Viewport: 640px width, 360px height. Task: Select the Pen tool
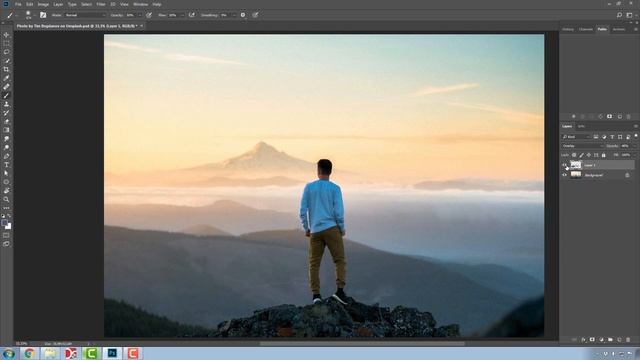click(6, 156)
